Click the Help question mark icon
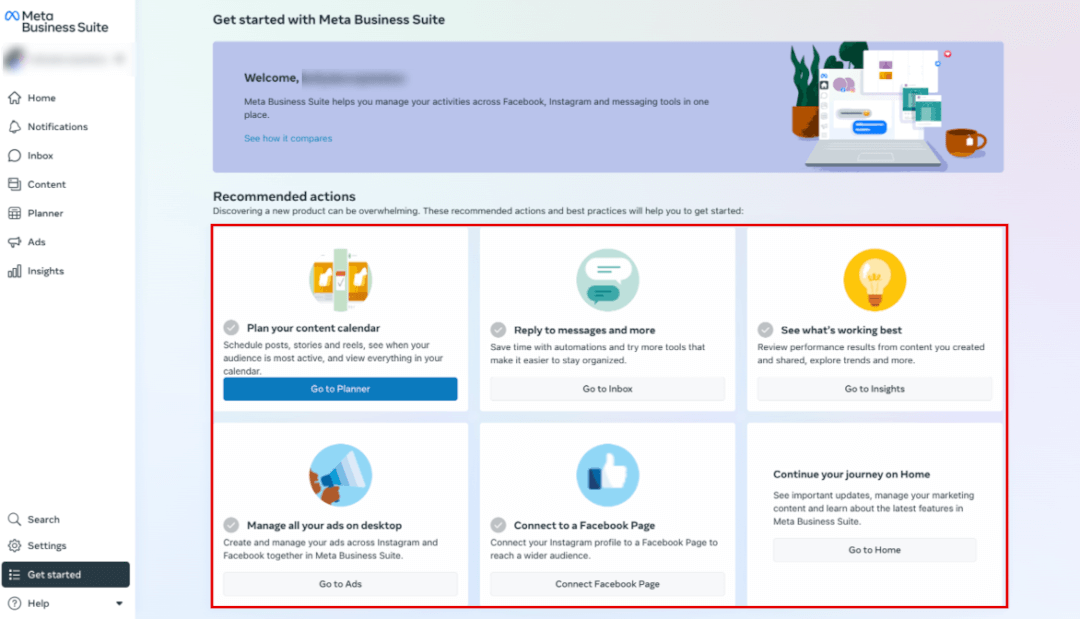 [14, 603]
